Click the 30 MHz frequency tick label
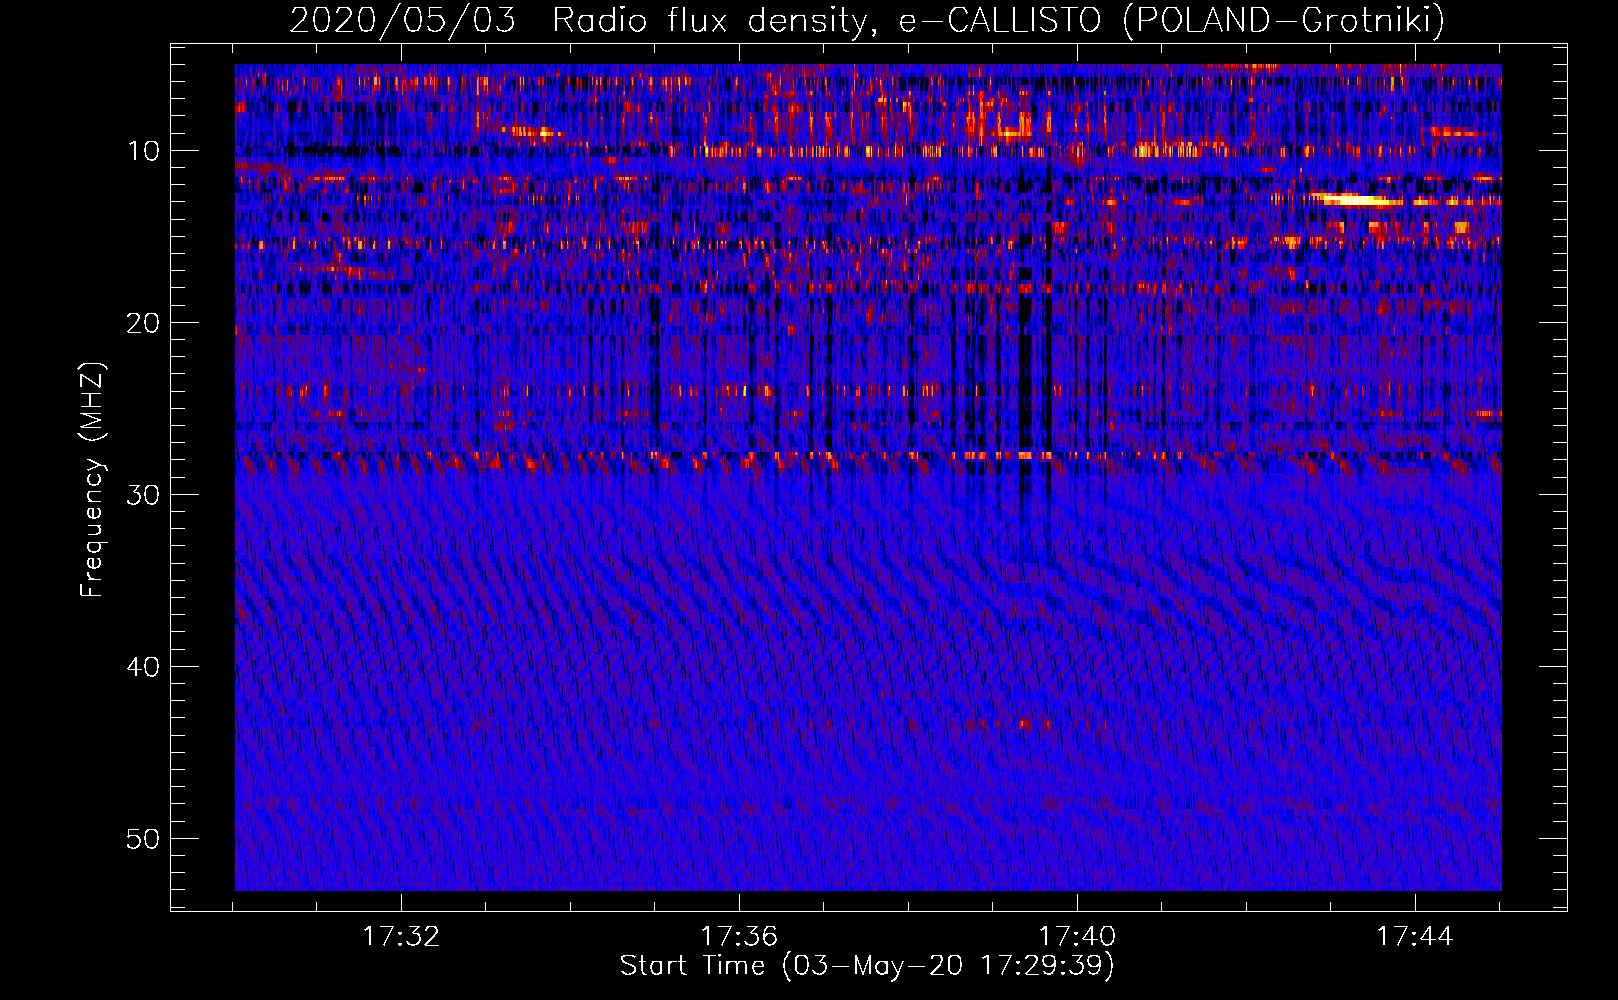The width and height of the screenshot is (1618, 1000). (144, 495)
